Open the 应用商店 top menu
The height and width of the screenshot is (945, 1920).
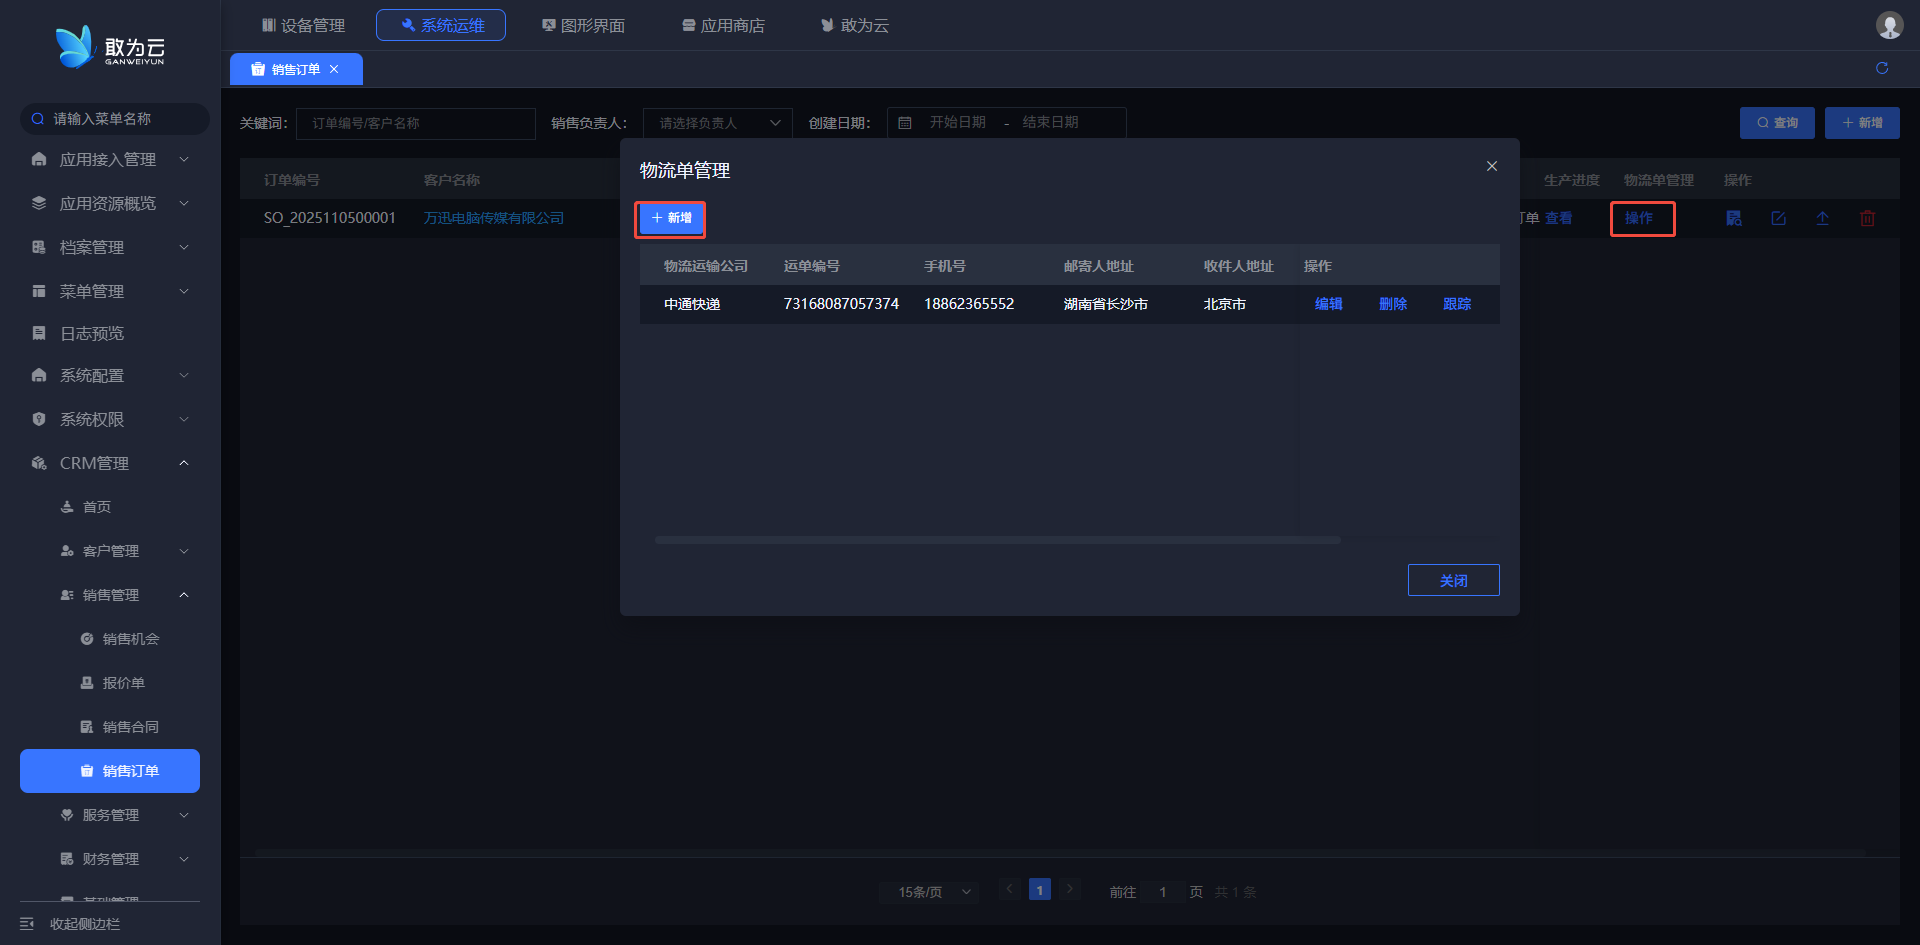(723, 25)
